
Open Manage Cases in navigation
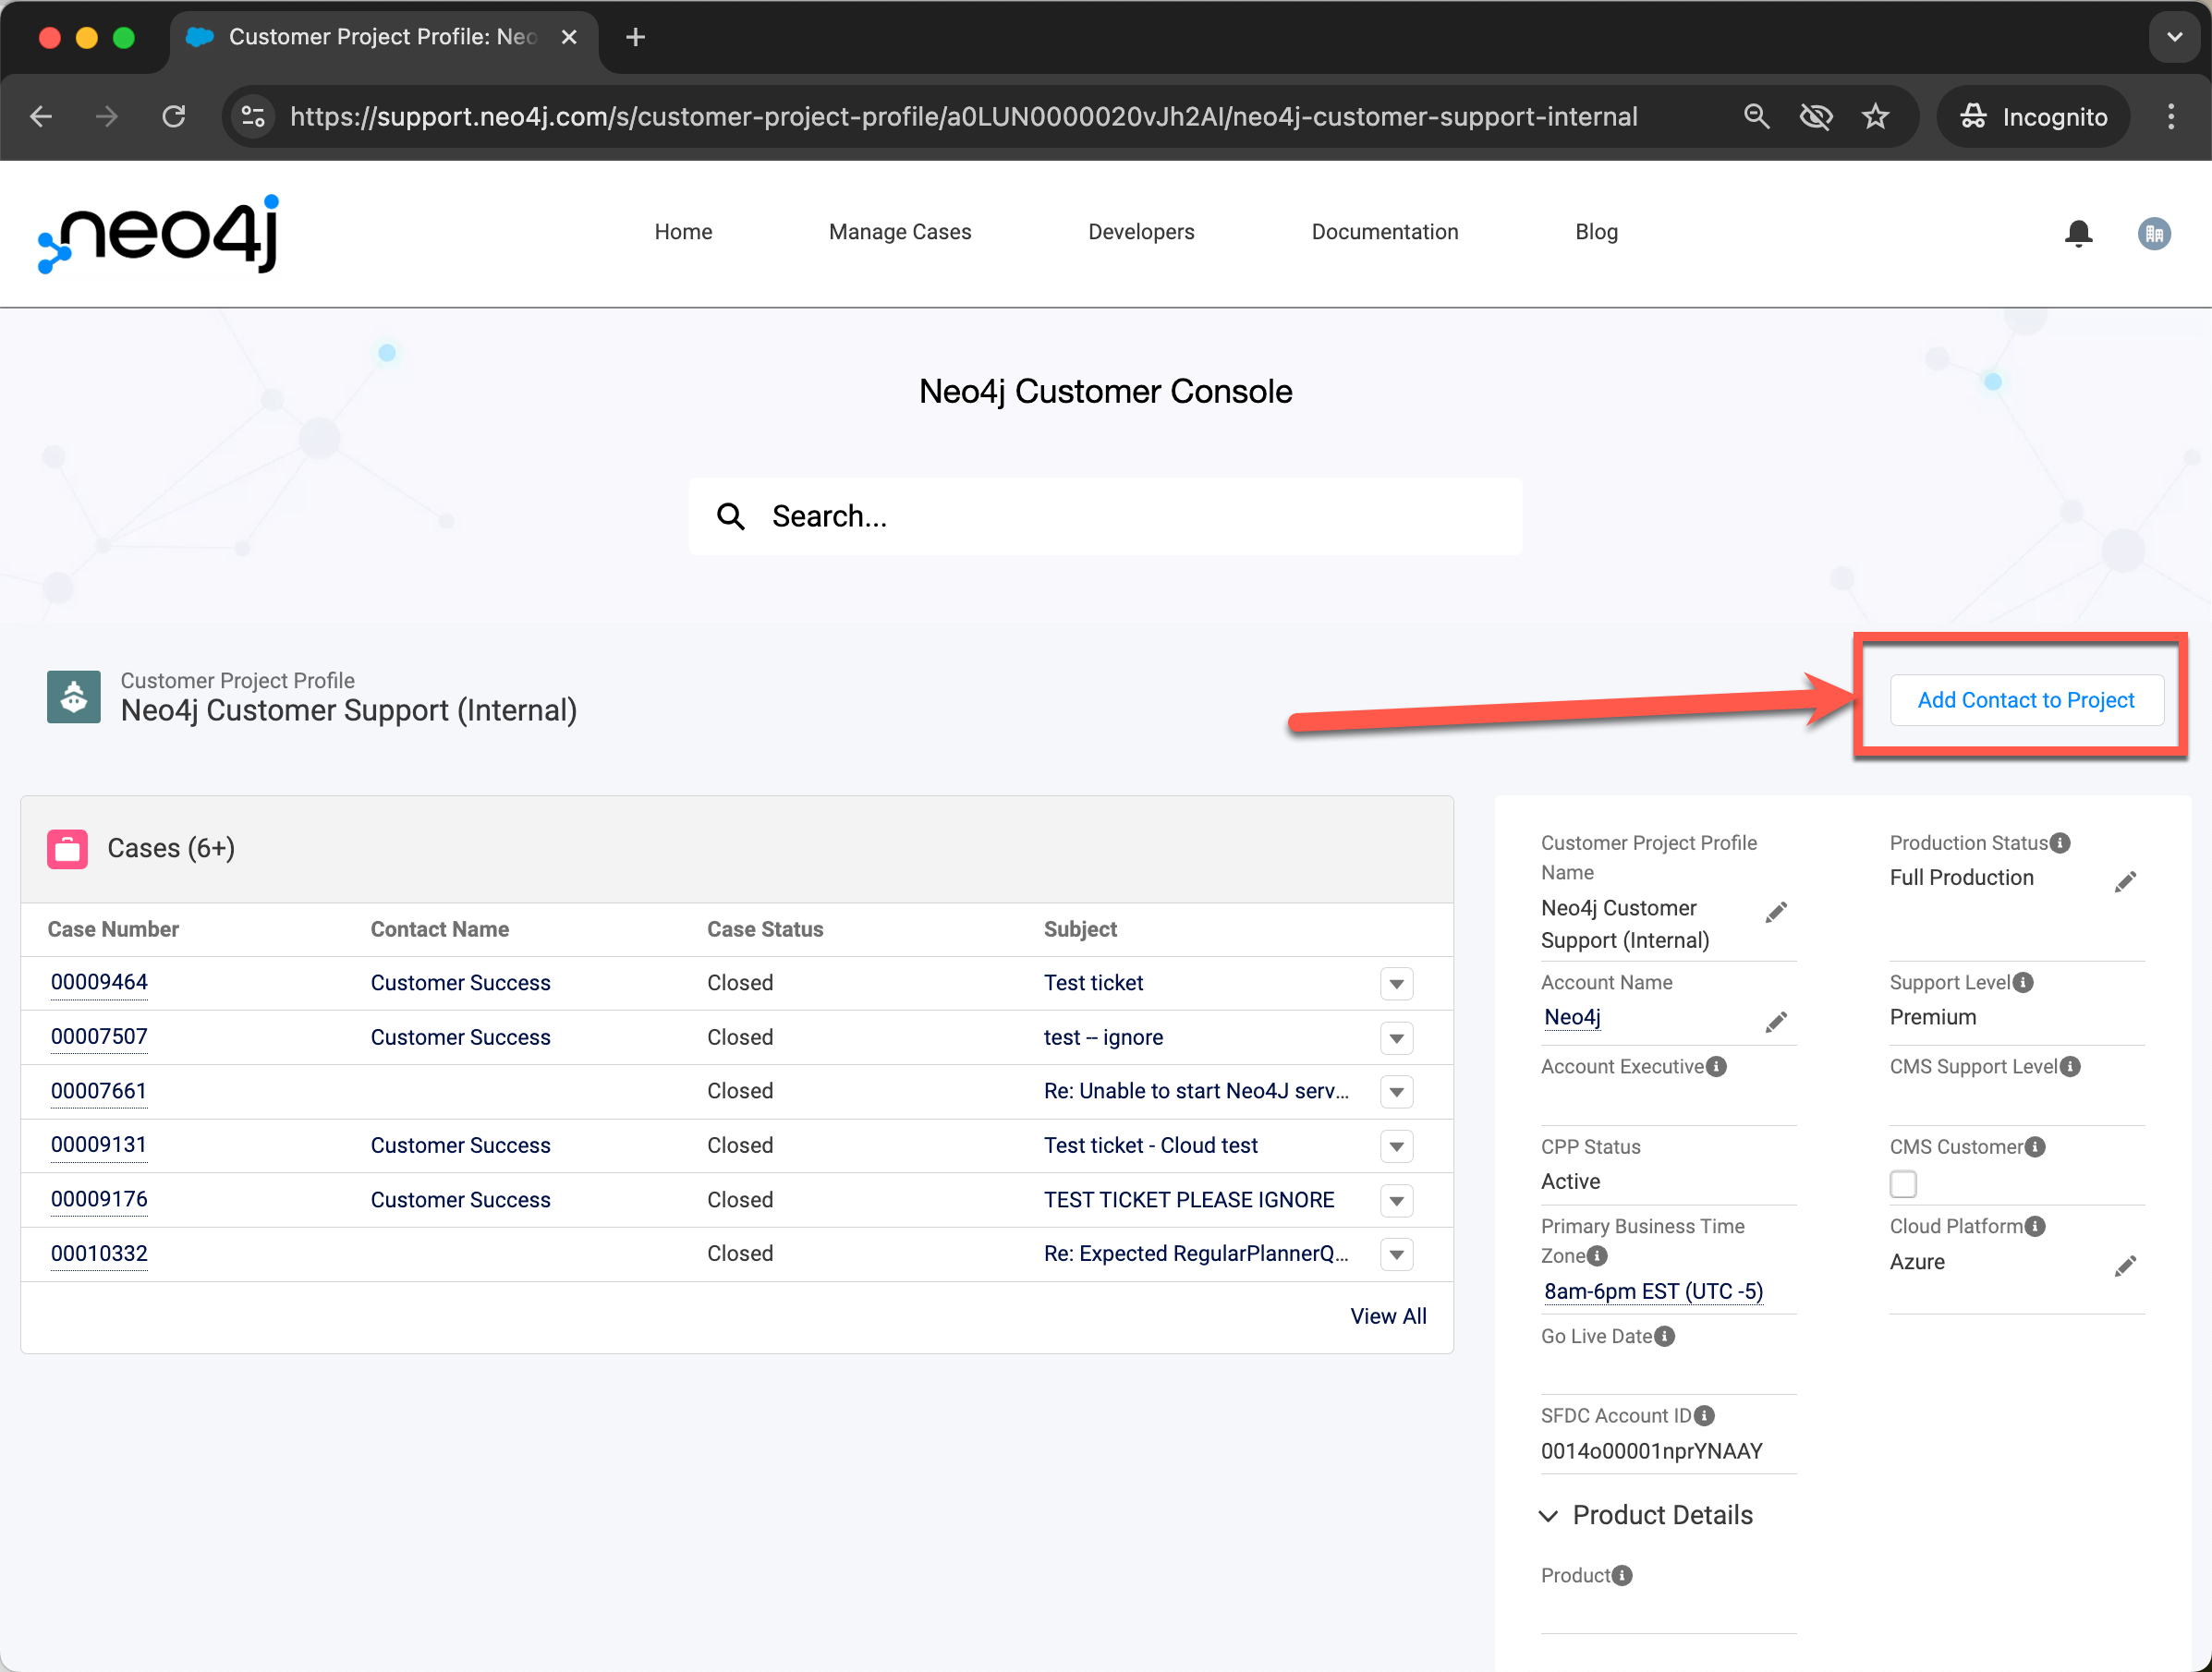pos(899,232)
